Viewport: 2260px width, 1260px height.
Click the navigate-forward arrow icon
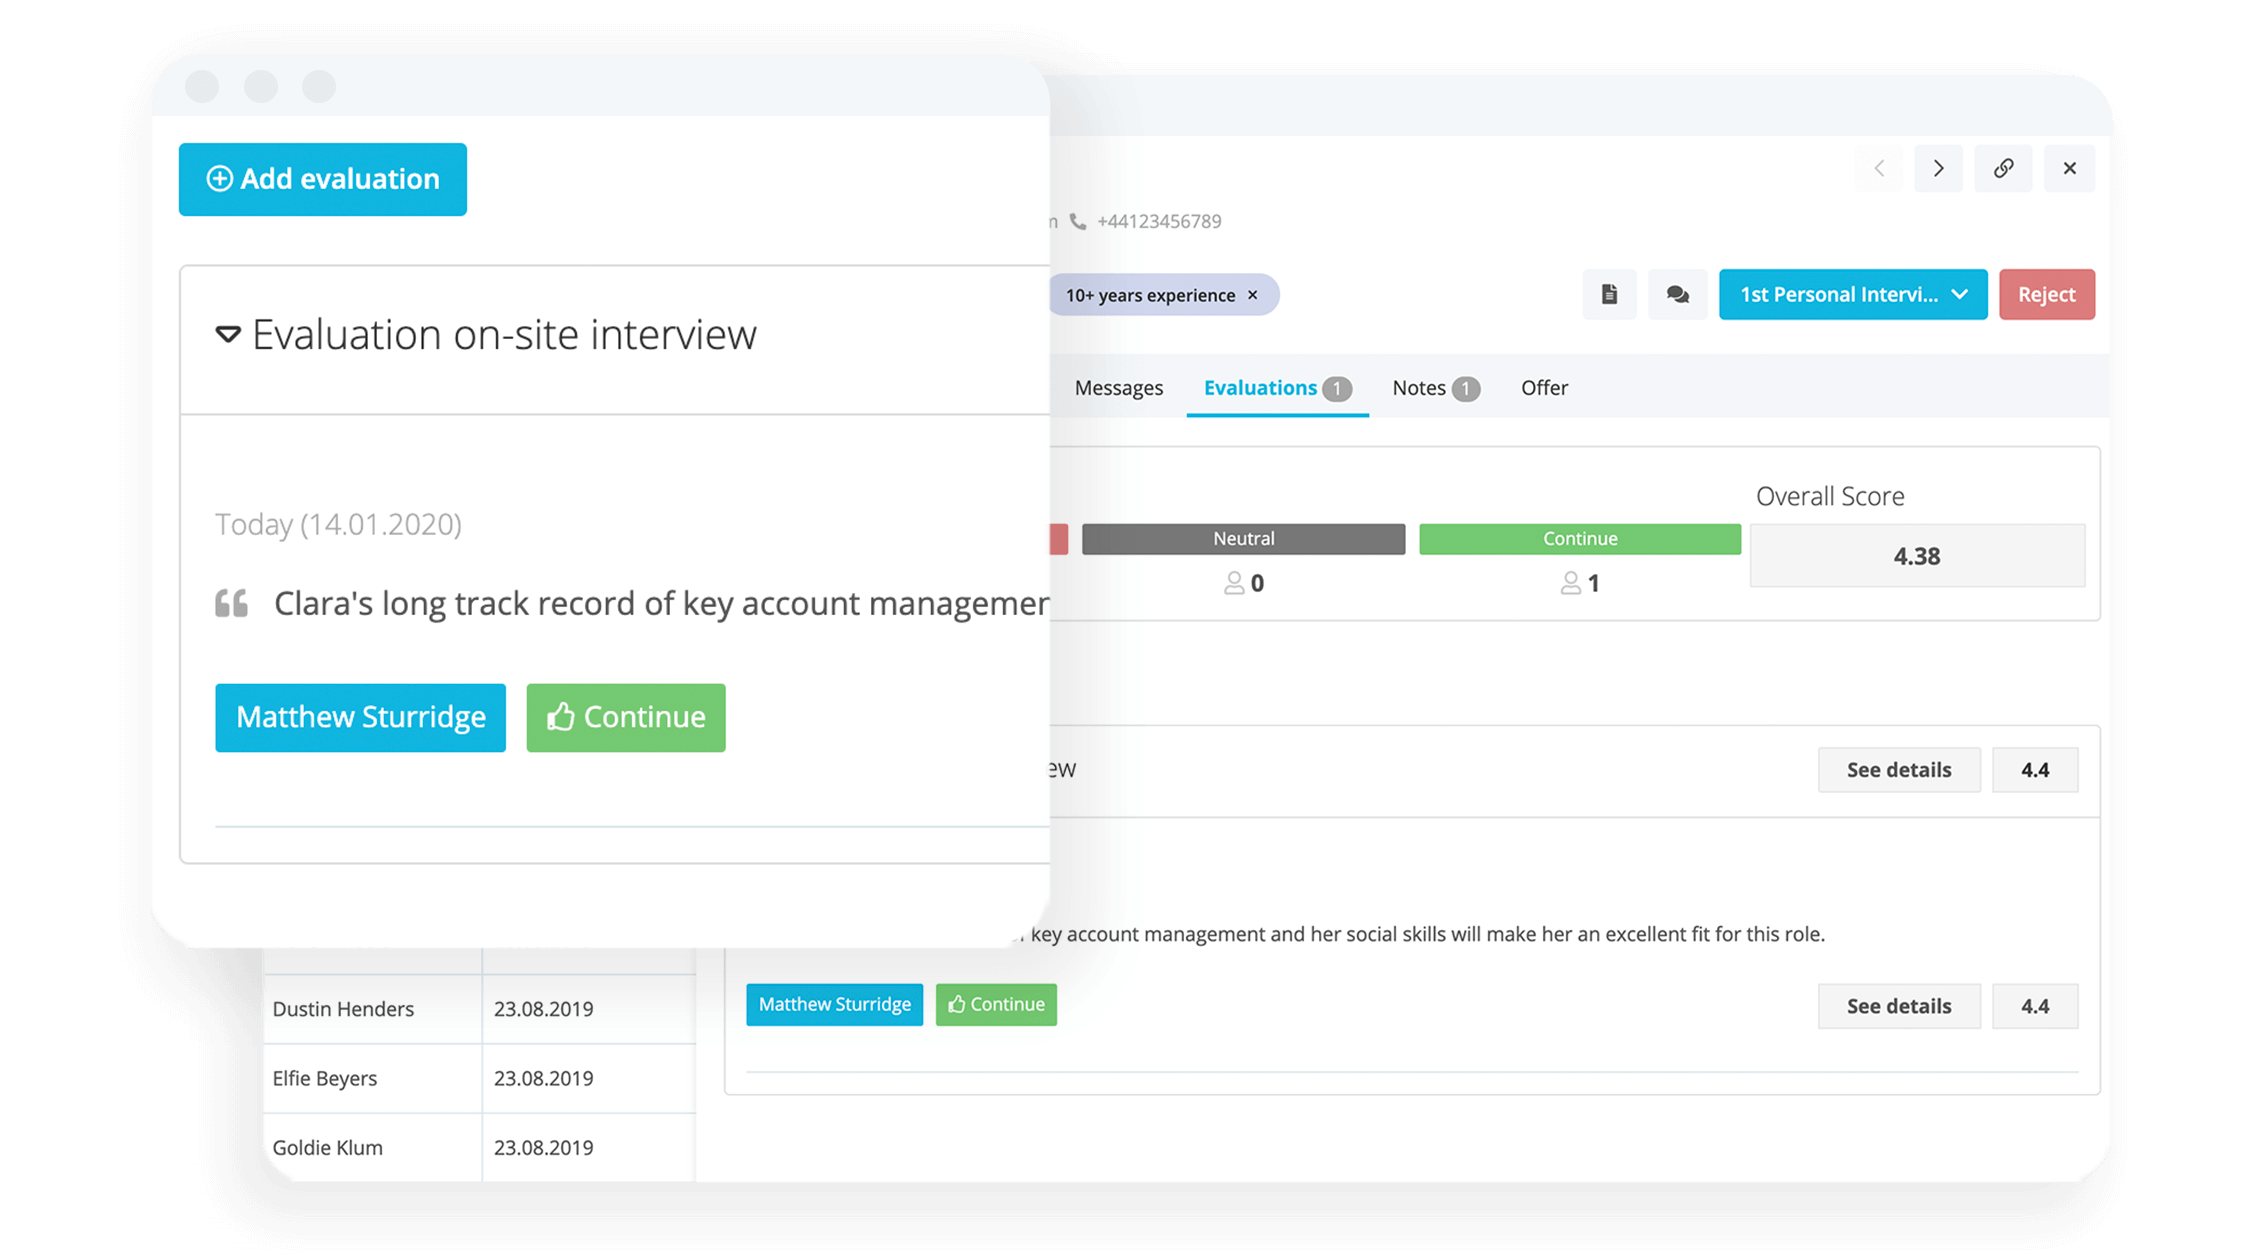coord(1939,168)
